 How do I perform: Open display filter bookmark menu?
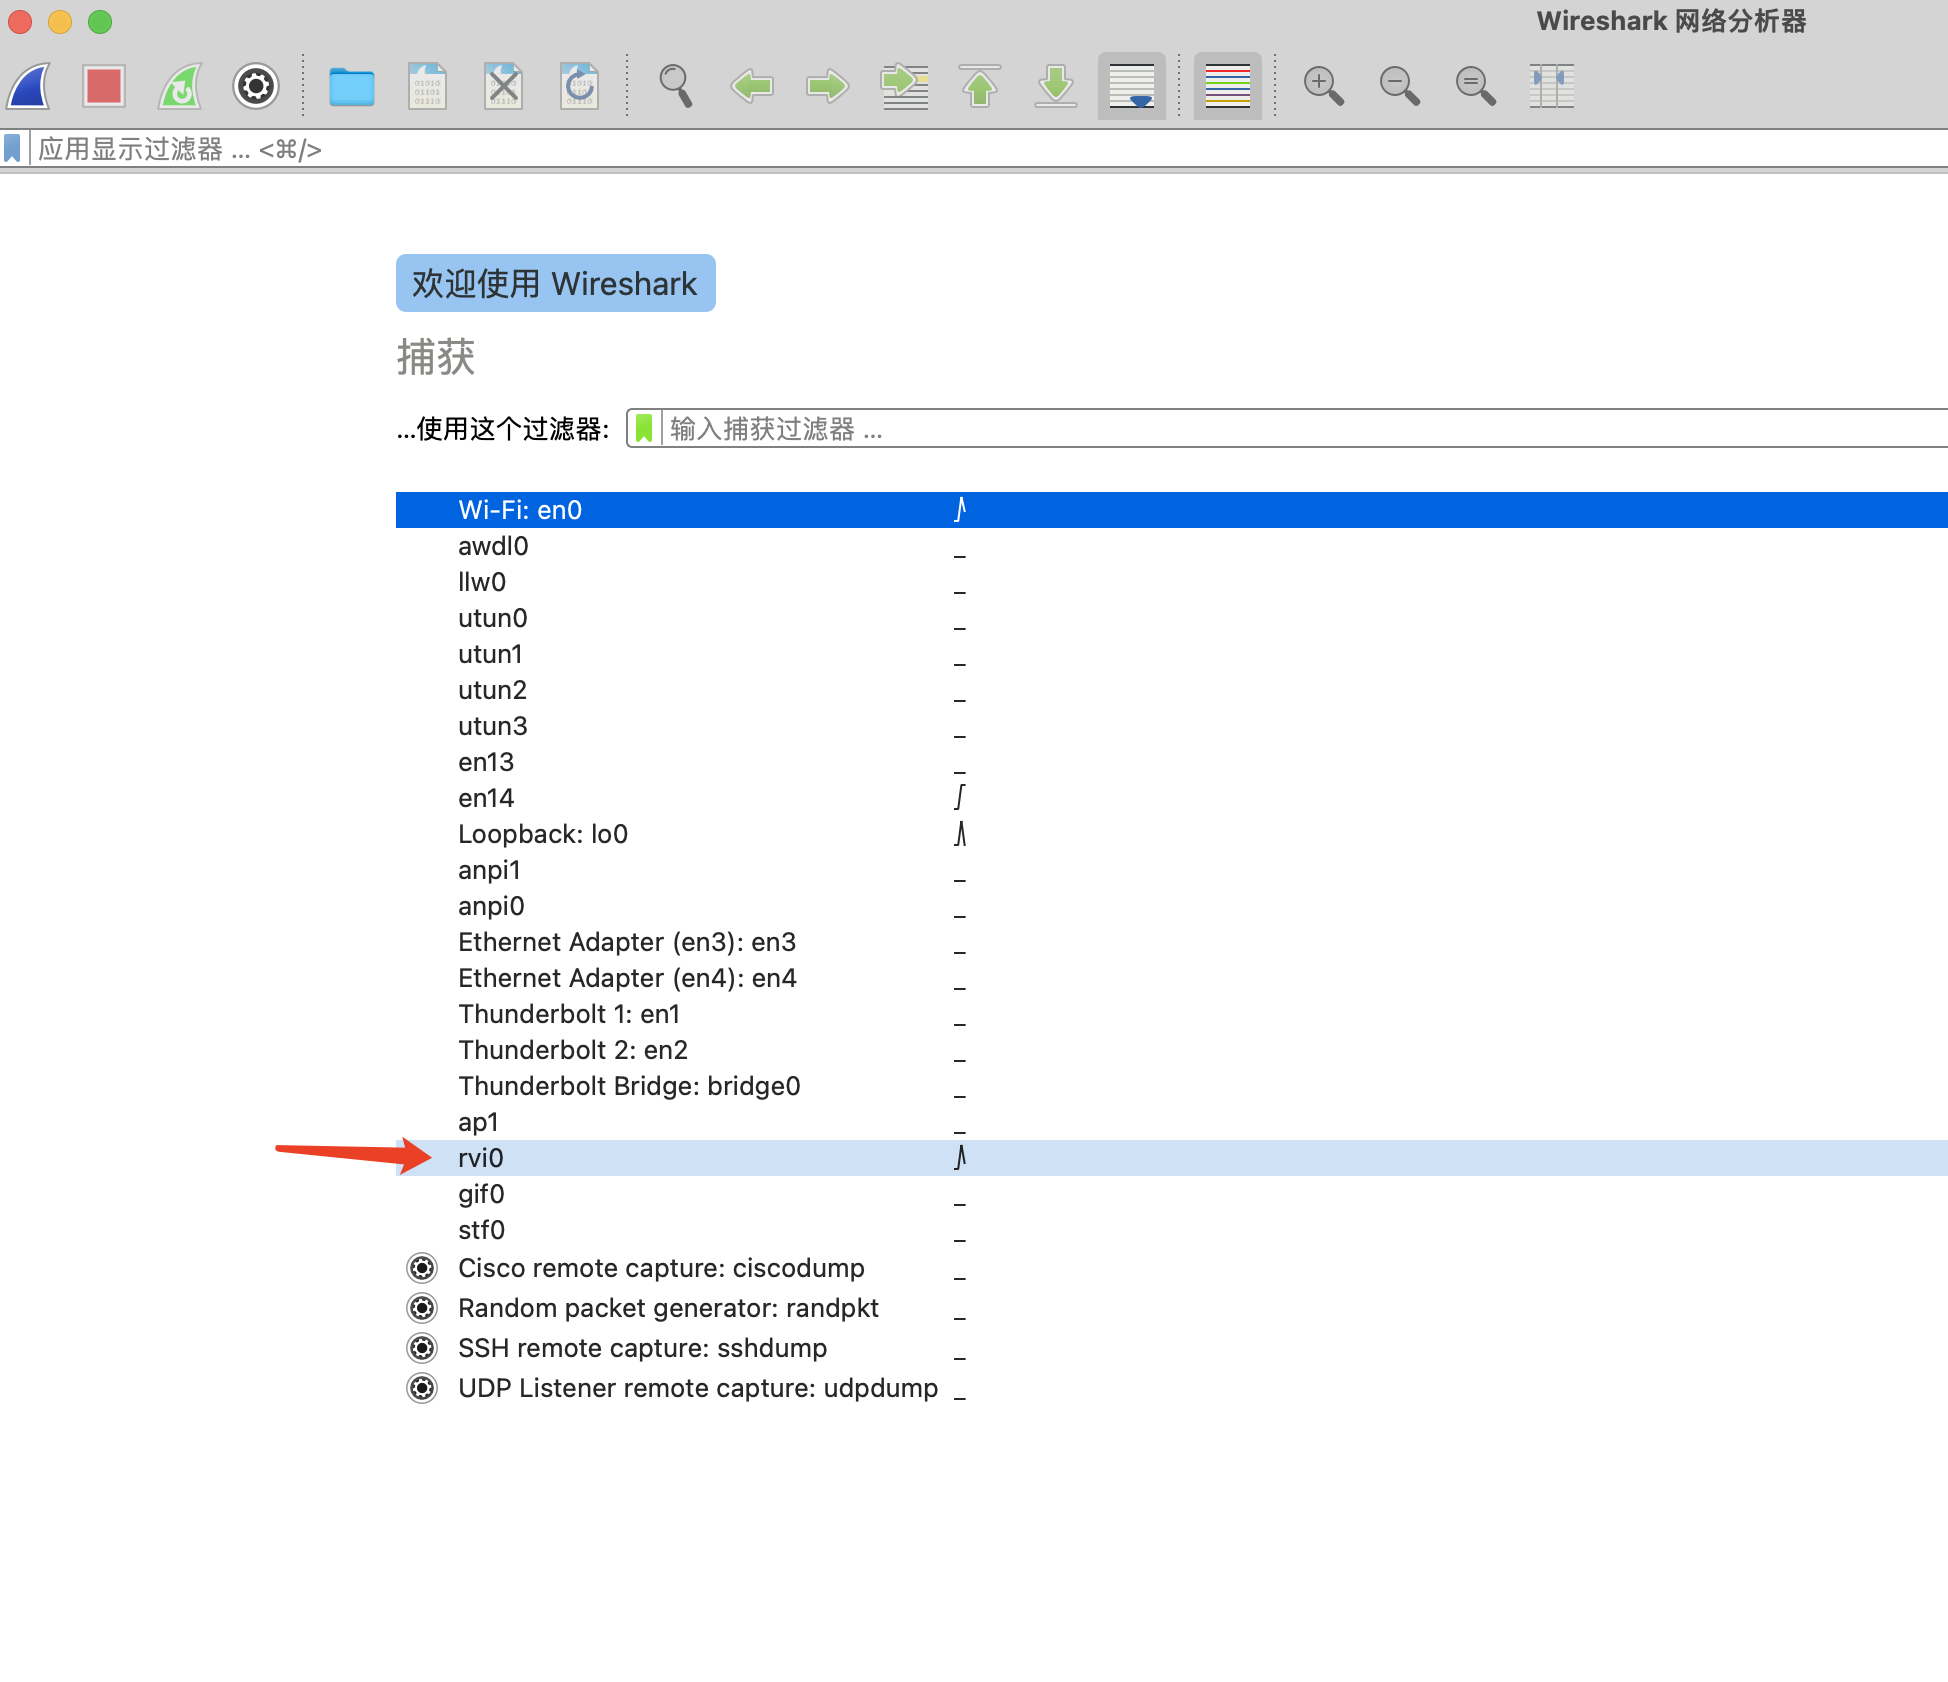coord(12,149)
